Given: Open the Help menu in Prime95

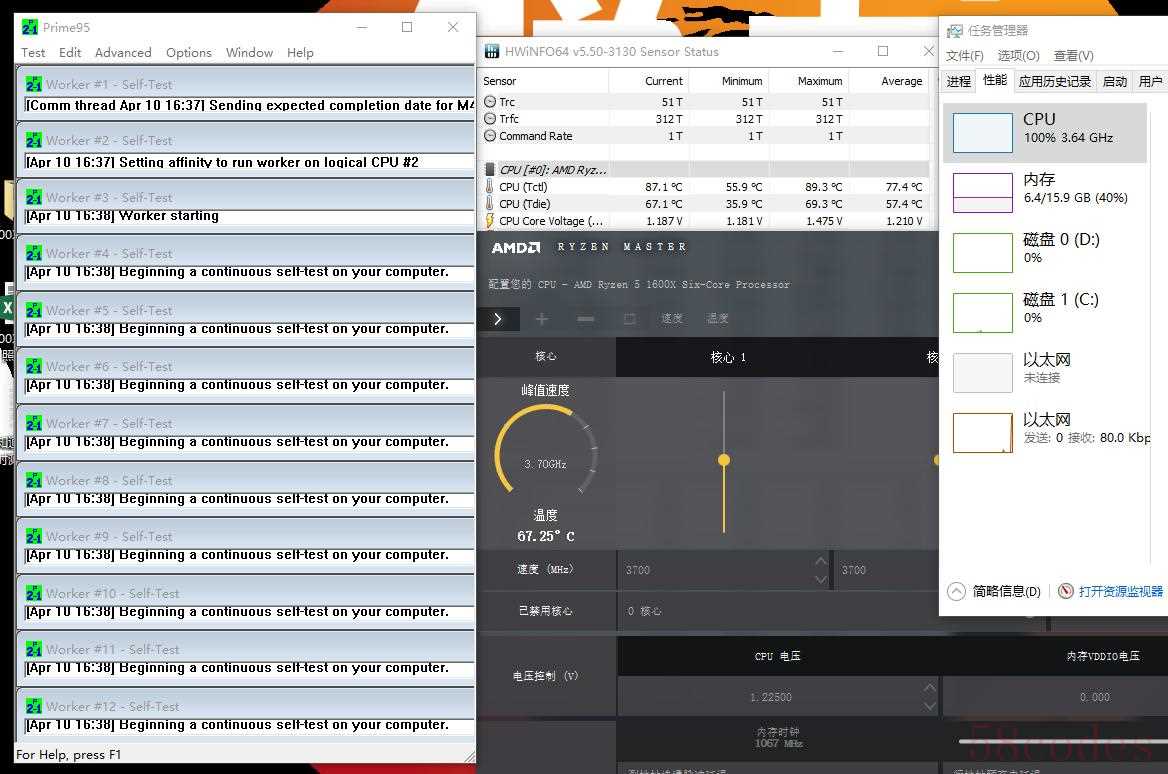Looking at the screenshot, I should pos(300,53).
